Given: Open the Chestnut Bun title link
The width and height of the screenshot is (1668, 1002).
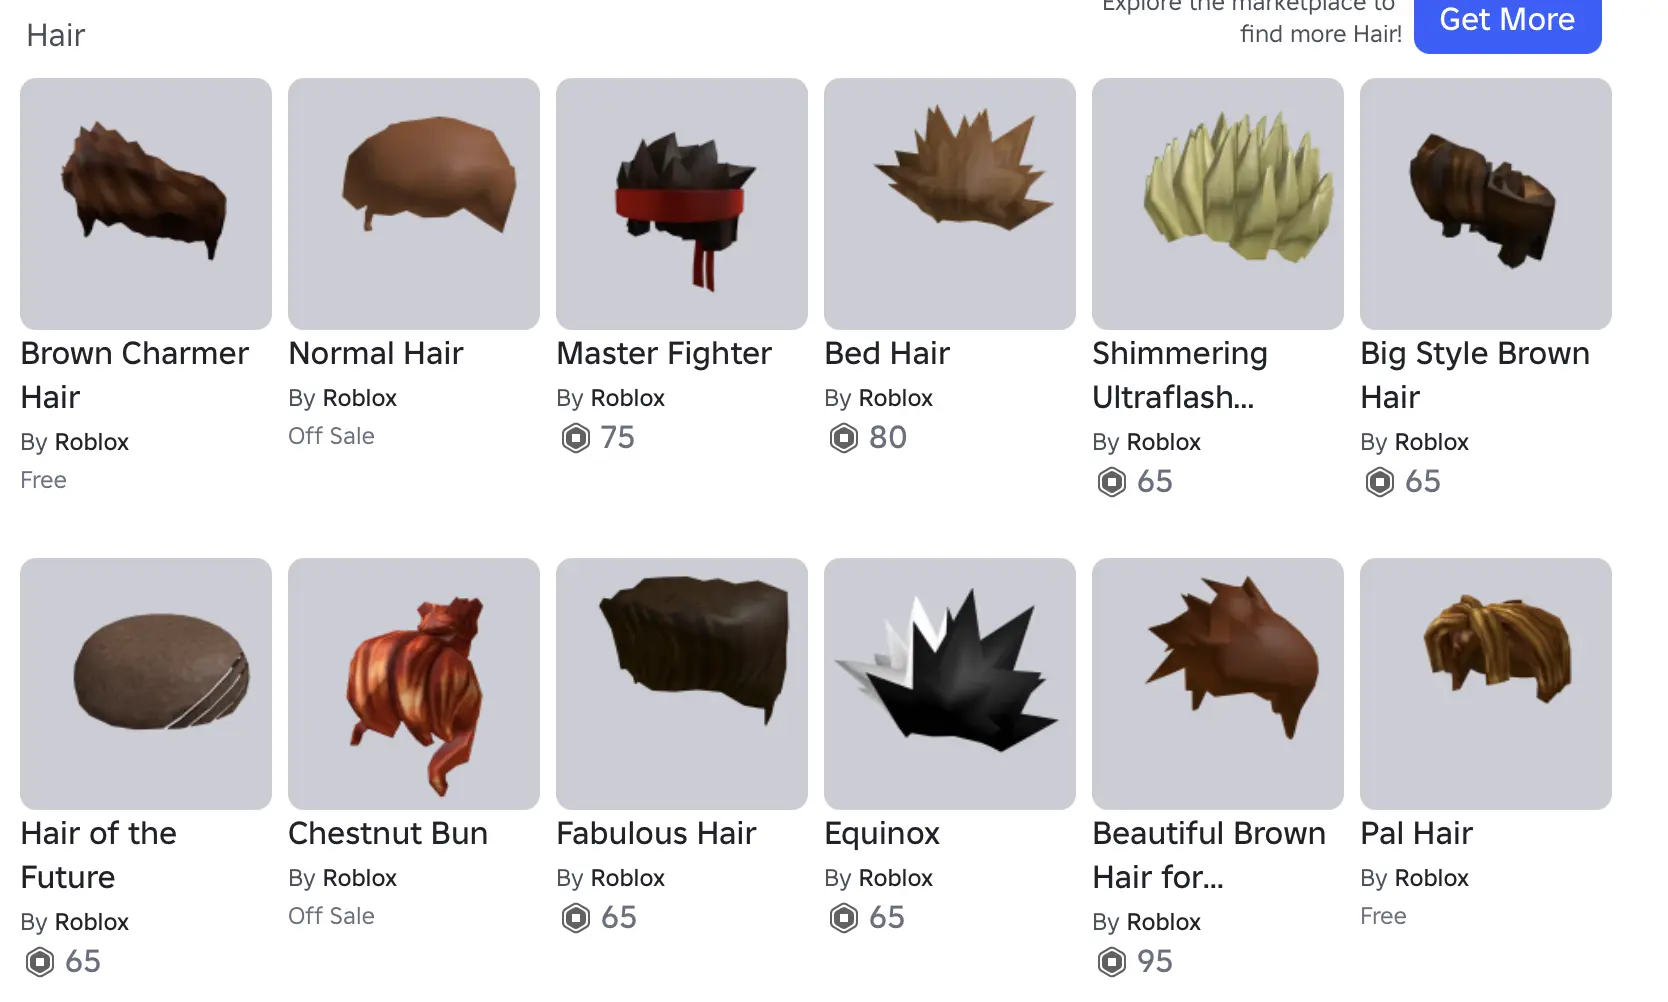Looking at the screenshot, I should click(388, 833).
